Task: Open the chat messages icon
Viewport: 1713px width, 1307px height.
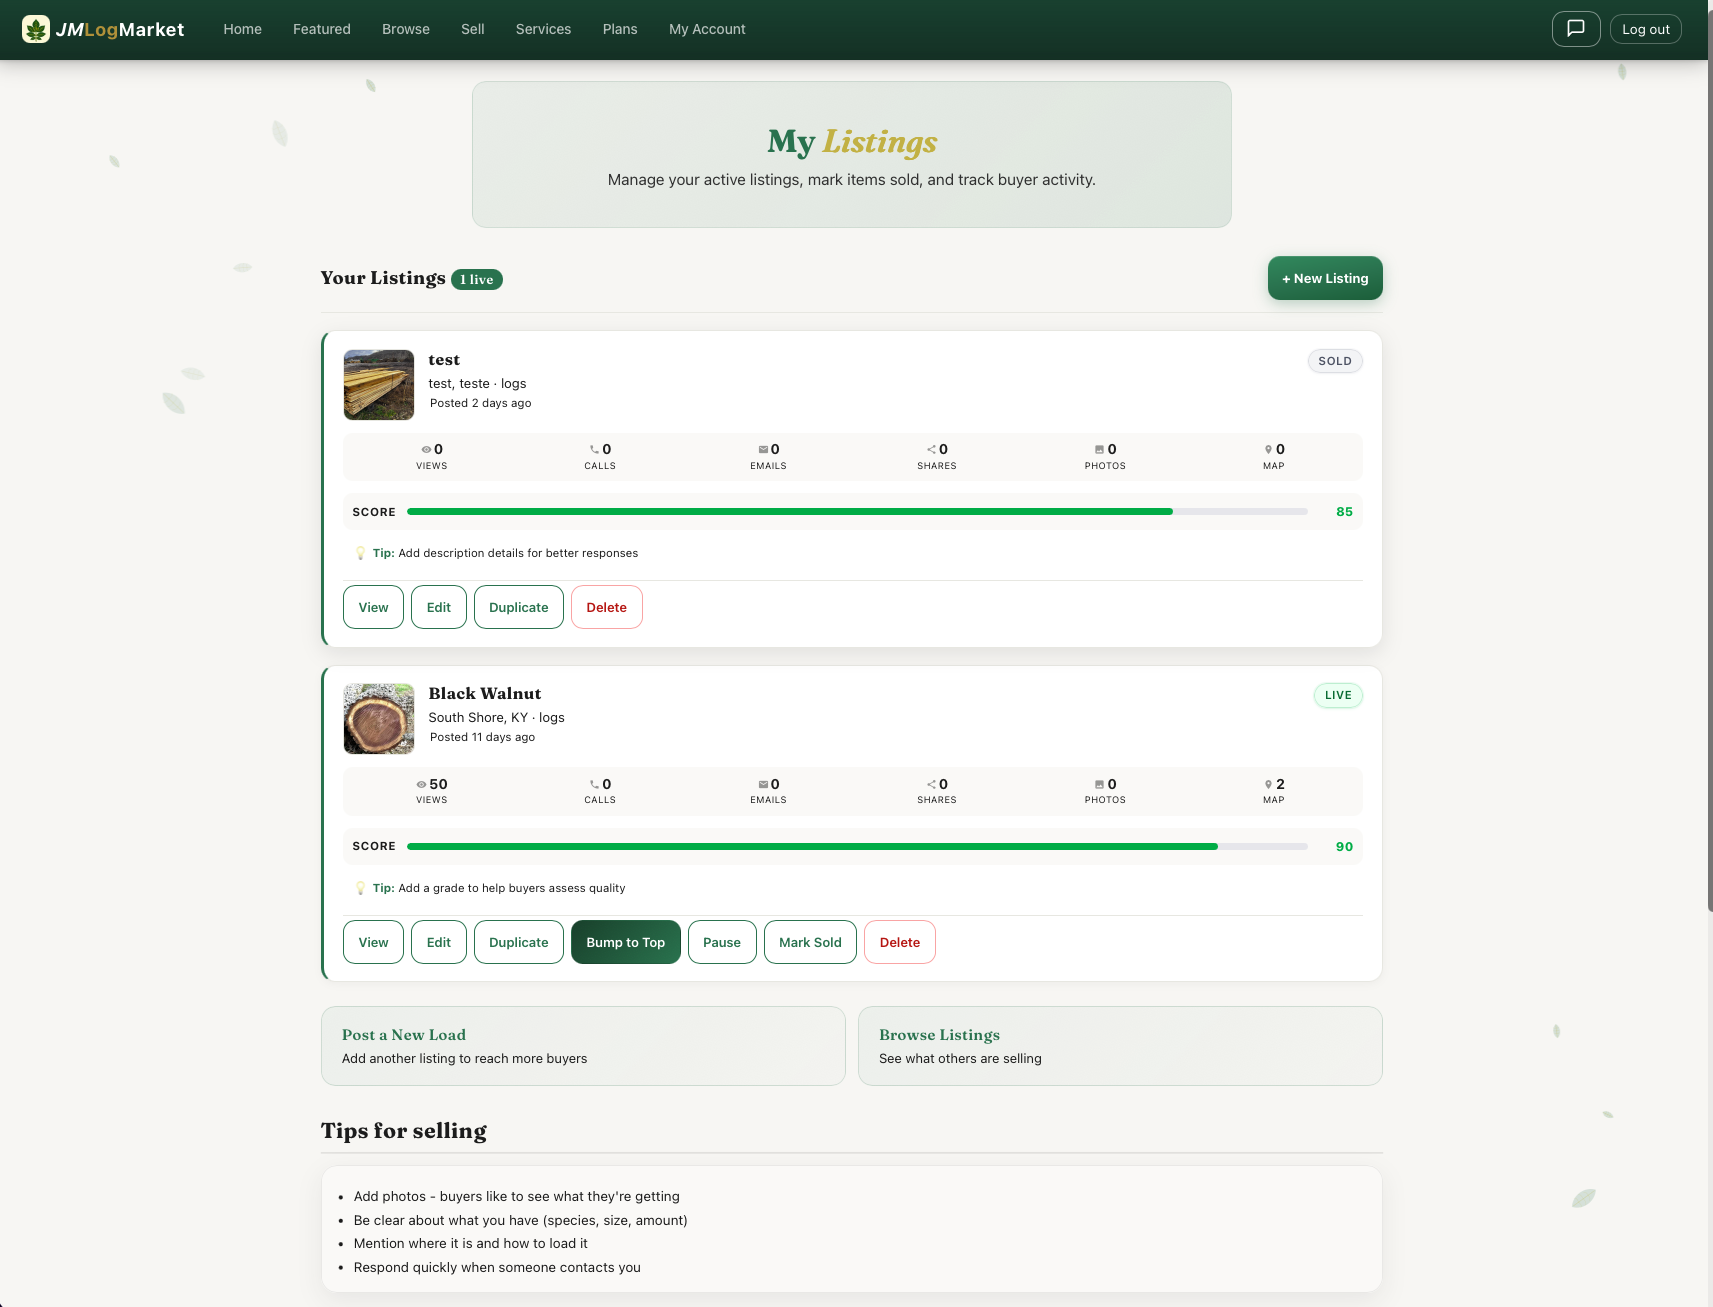Action: [x=1575, y=29]
